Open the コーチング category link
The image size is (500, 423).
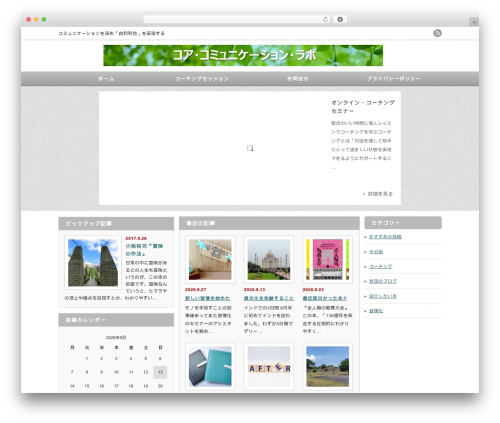(380, 267)
